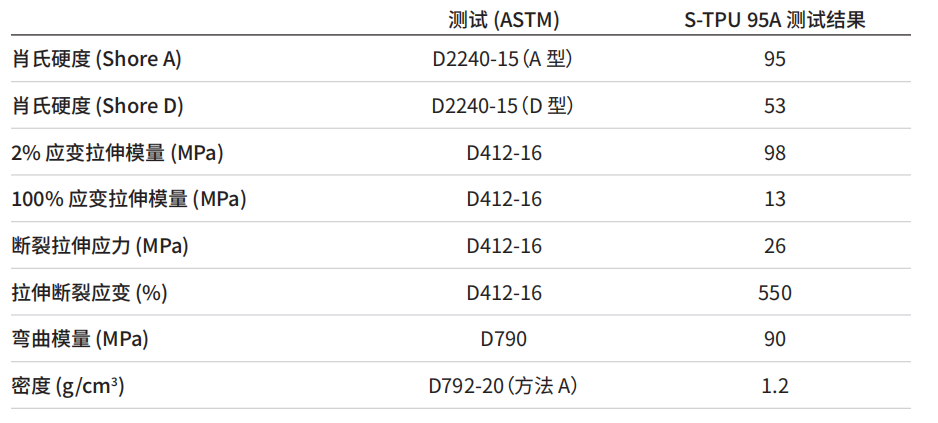Click the 测试 (ASTM) column header

503,20
